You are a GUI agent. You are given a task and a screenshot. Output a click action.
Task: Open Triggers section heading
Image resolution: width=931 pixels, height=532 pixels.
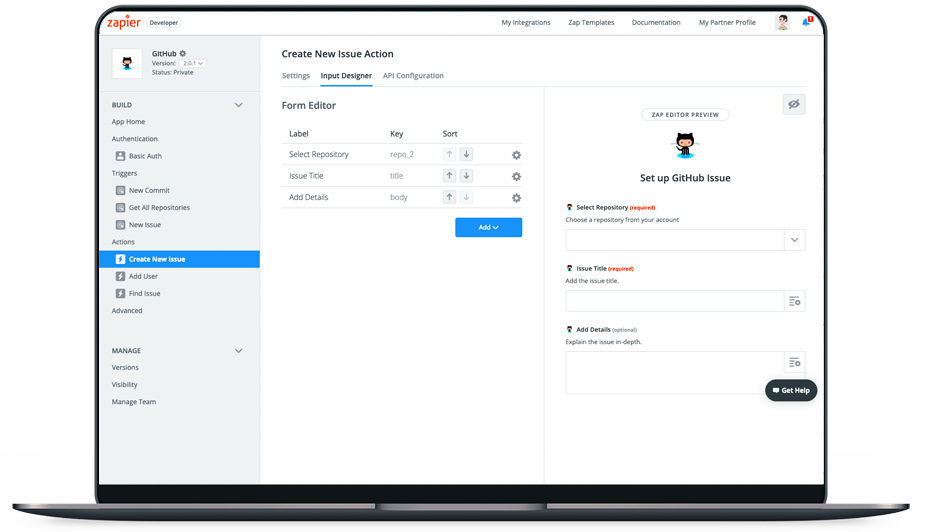point(124,173)
